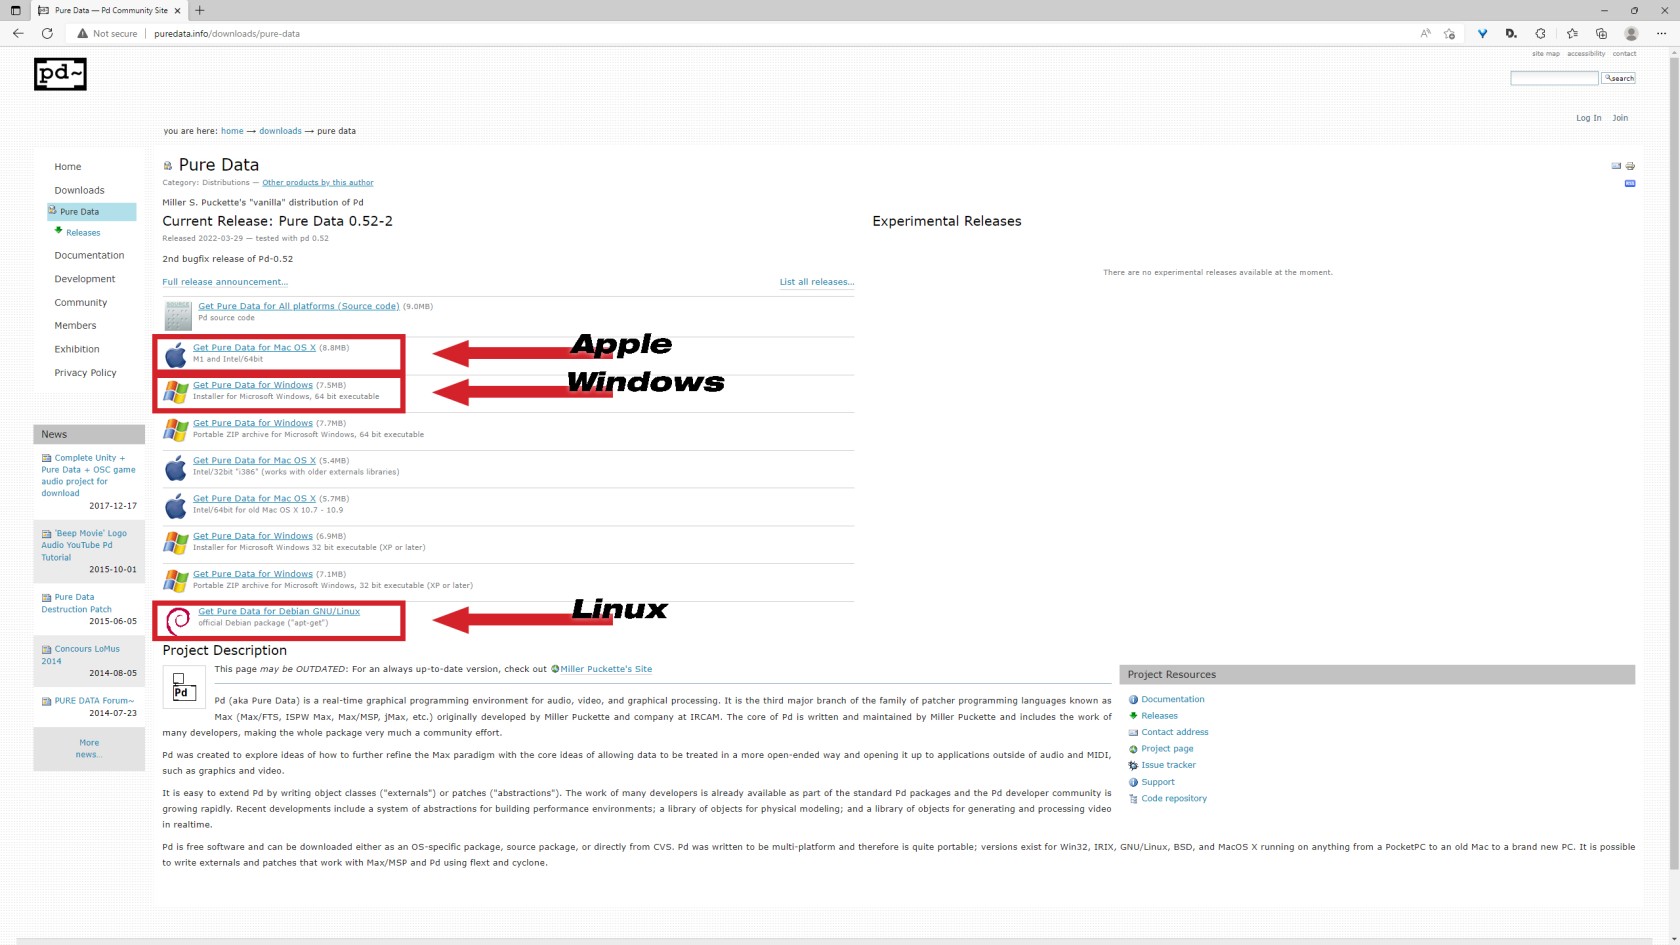Screen dimensions: 1680x945
Task: Click the send page email icon near title
Action: (x=1616, y=166)
